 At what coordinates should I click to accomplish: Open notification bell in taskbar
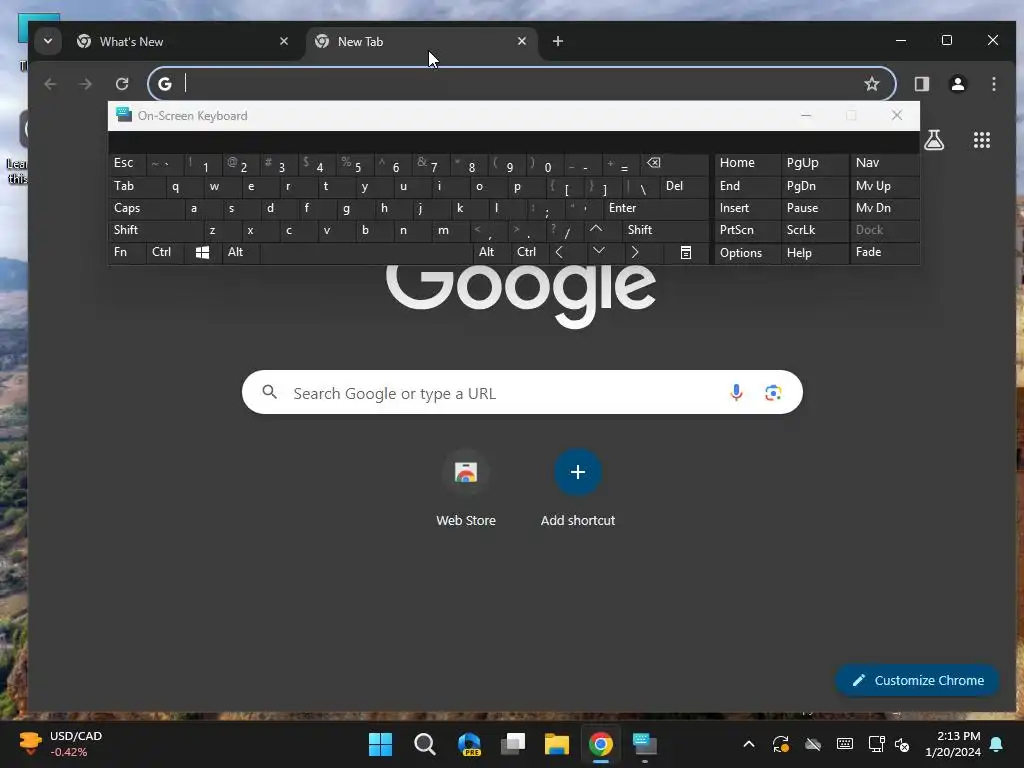coord(996,744)
